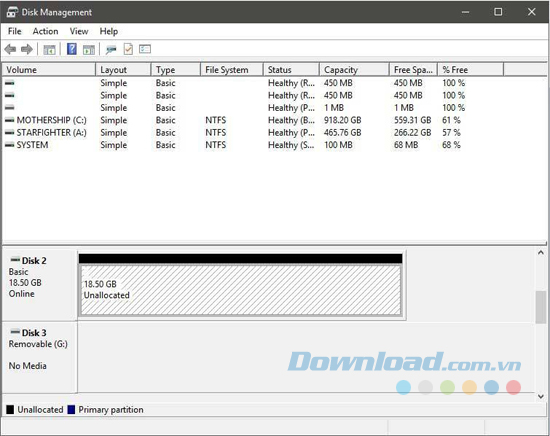Select the 1 MB volume drive icon

pos(10,108)
